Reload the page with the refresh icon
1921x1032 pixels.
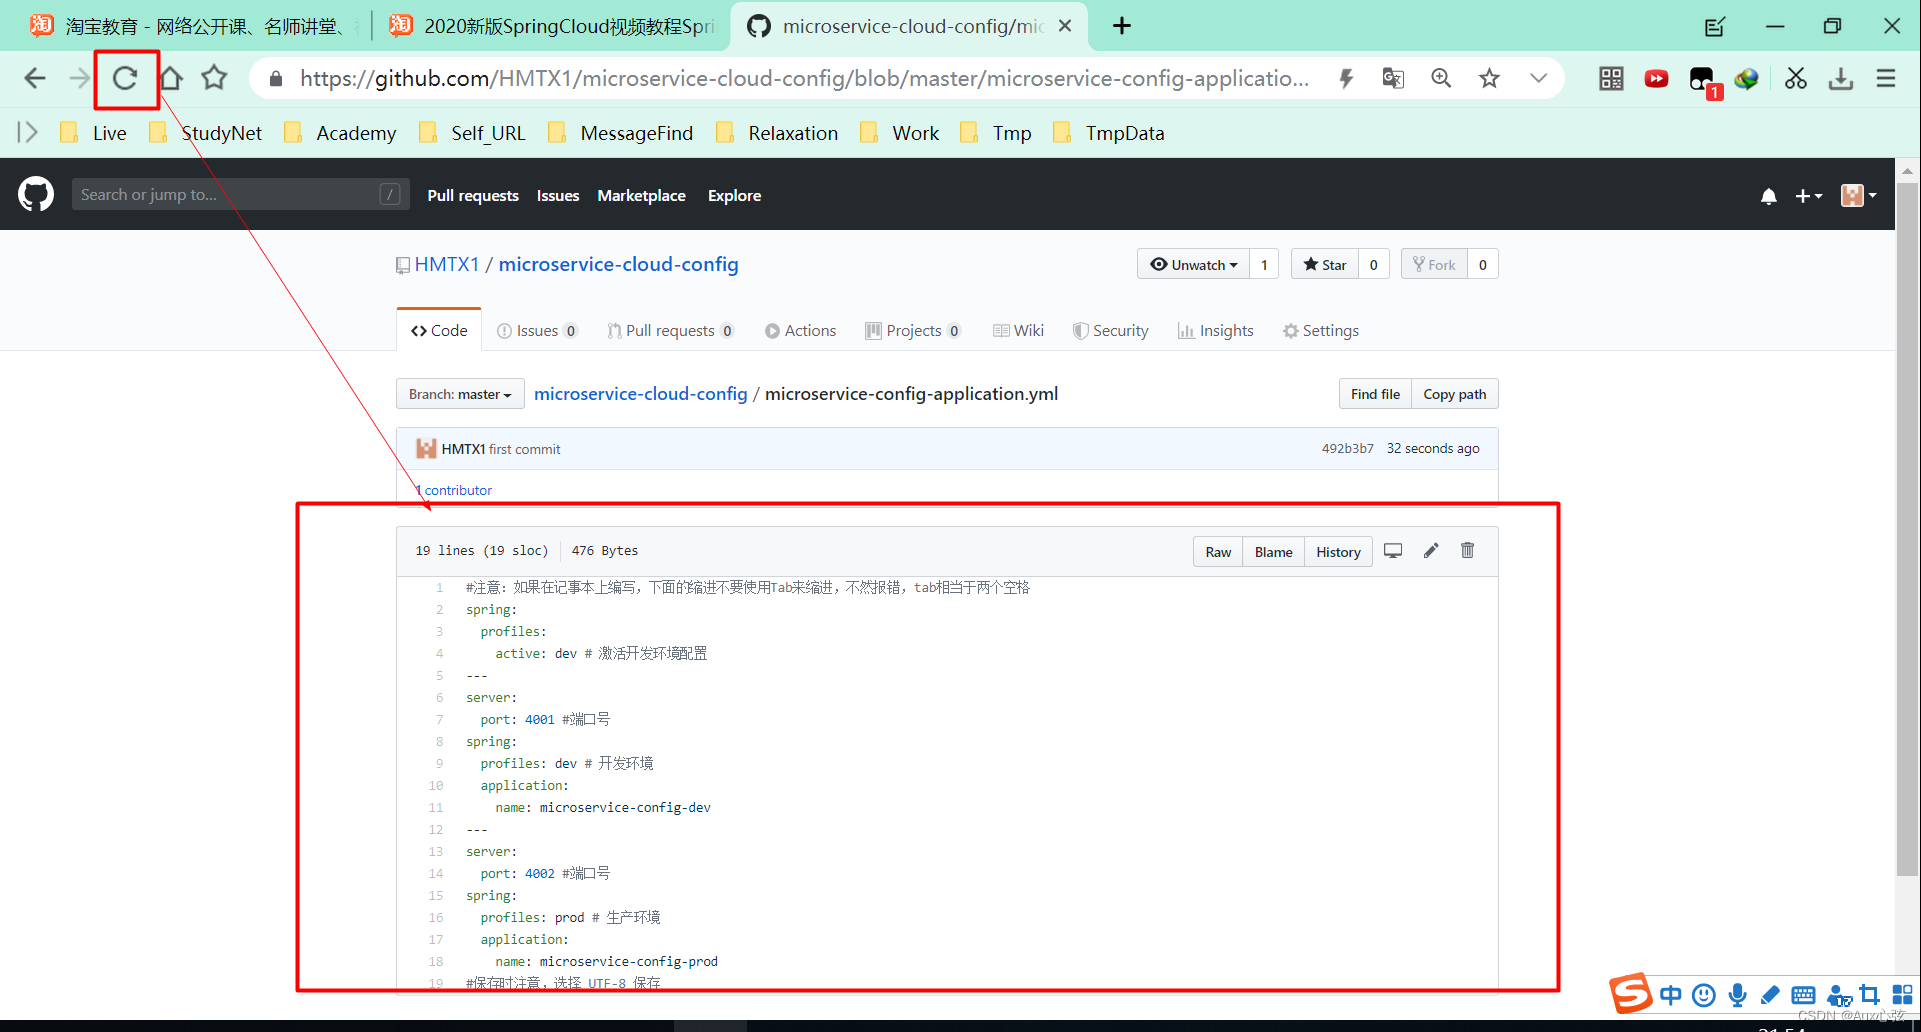click(x=126, y=78)
